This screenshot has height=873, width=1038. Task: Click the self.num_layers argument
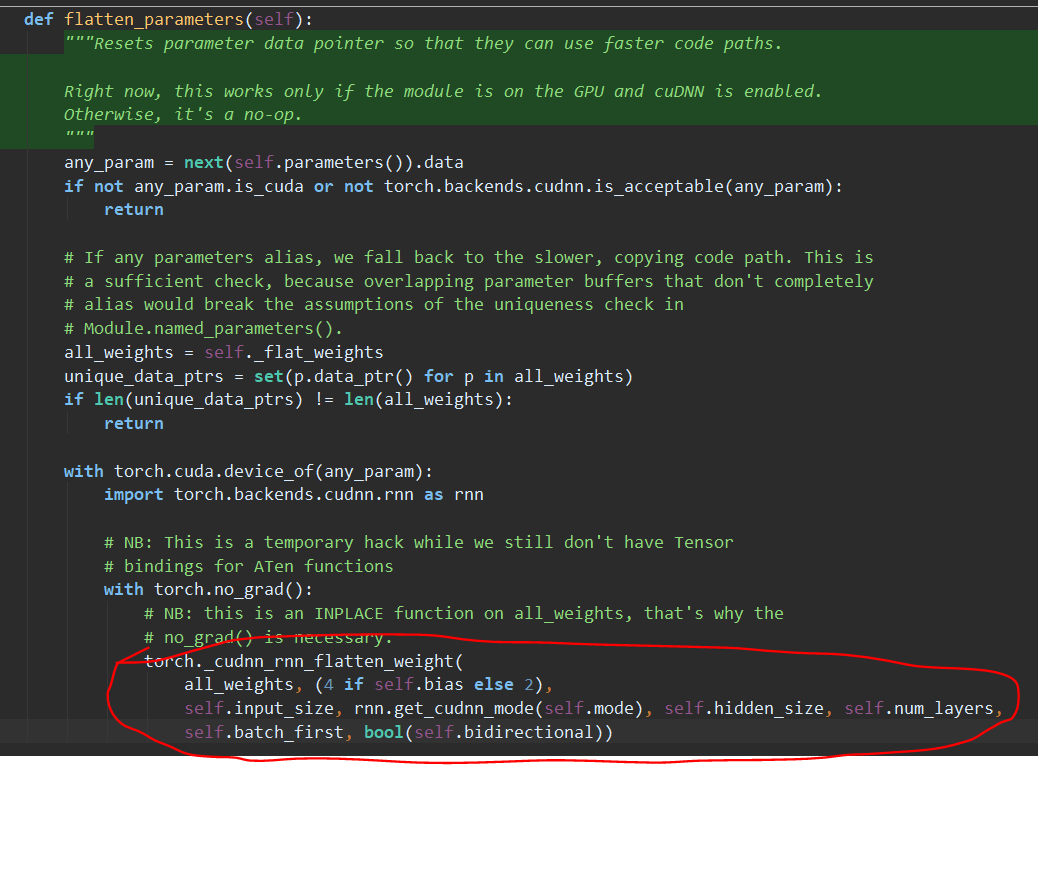[918, 709]
